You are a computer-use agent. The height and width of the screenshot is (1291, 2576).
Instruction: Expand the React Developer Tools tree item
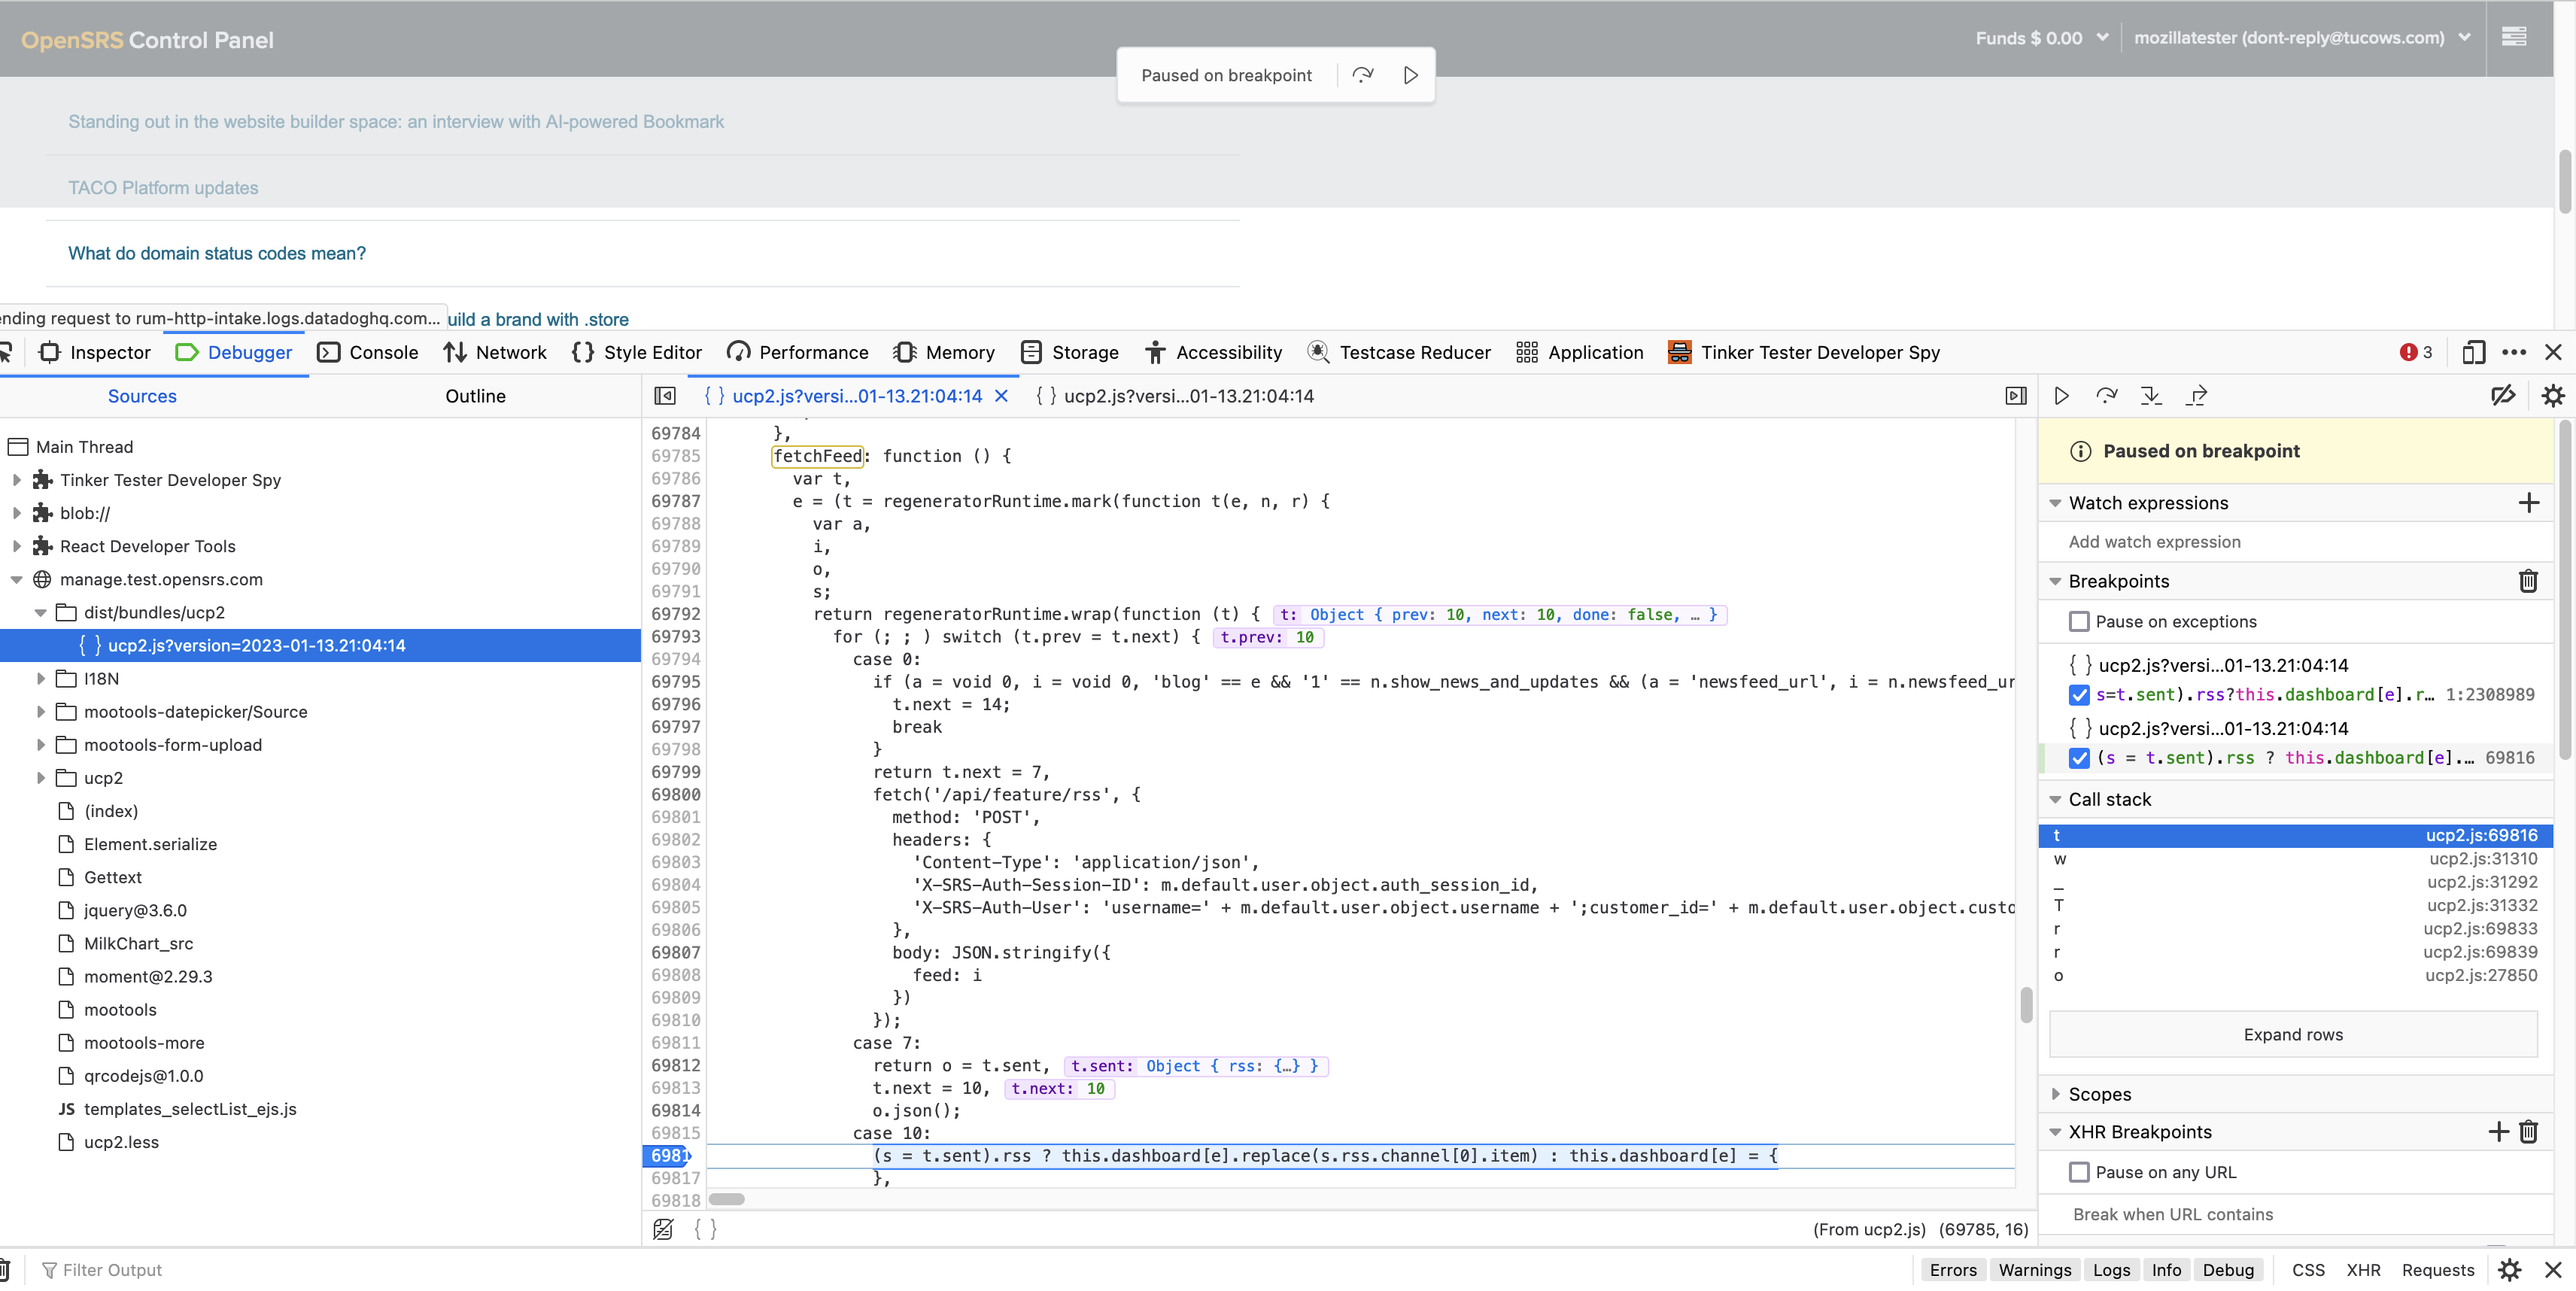coord(16,546)
